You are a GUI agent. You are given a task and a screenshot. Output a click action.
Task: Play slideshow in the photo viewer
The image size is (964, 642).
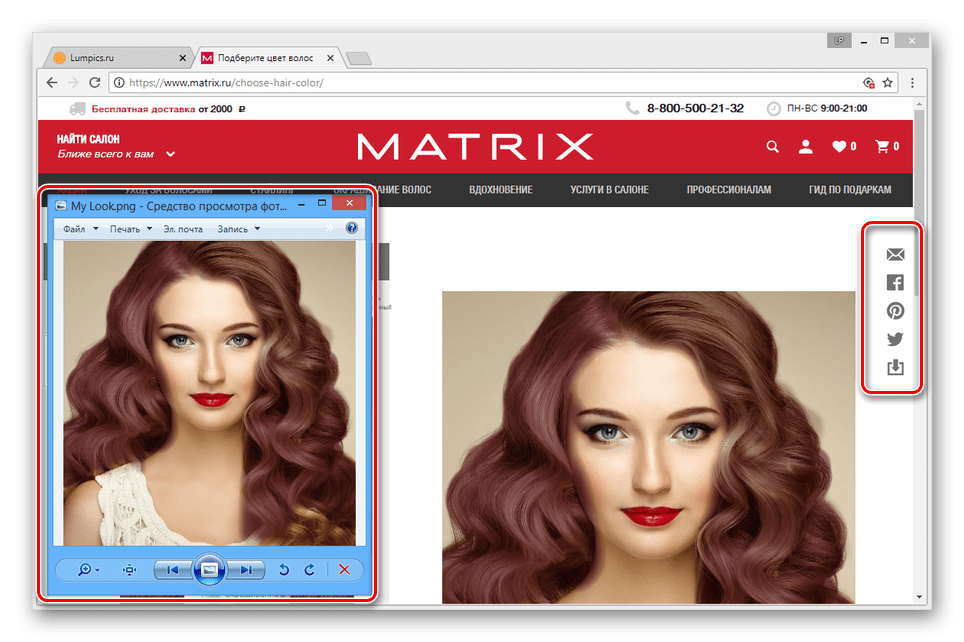(x=209, y=570)
